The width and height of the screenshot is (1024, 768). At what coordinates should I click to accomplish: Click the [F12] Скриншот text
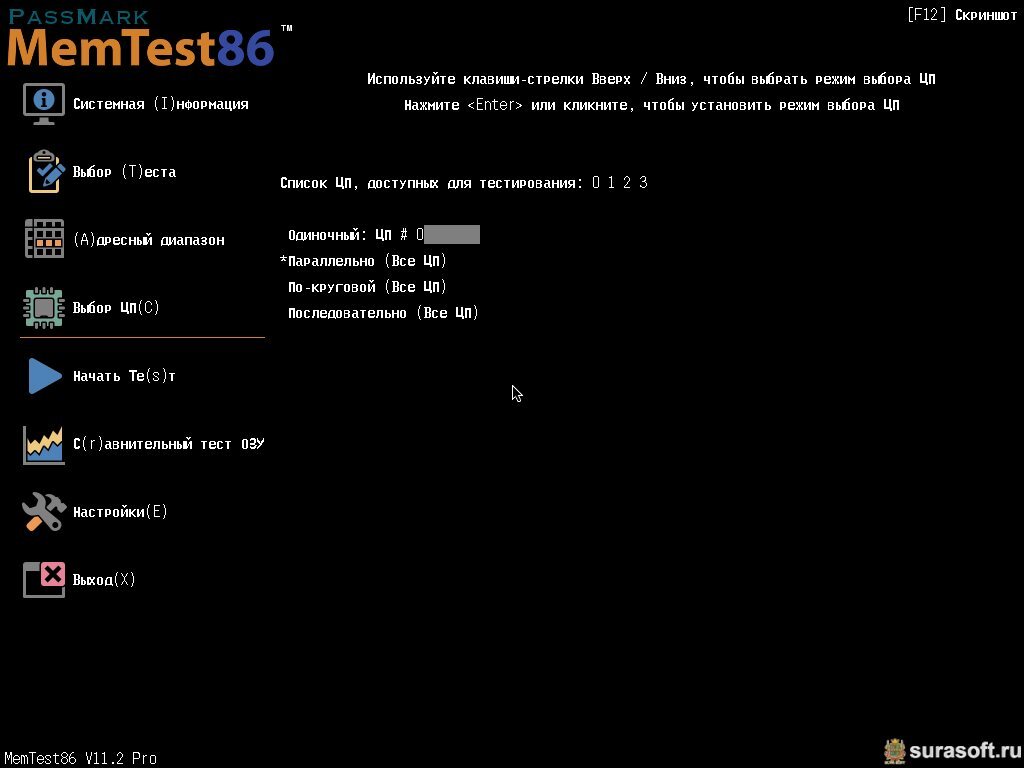(x=962, y=14)
